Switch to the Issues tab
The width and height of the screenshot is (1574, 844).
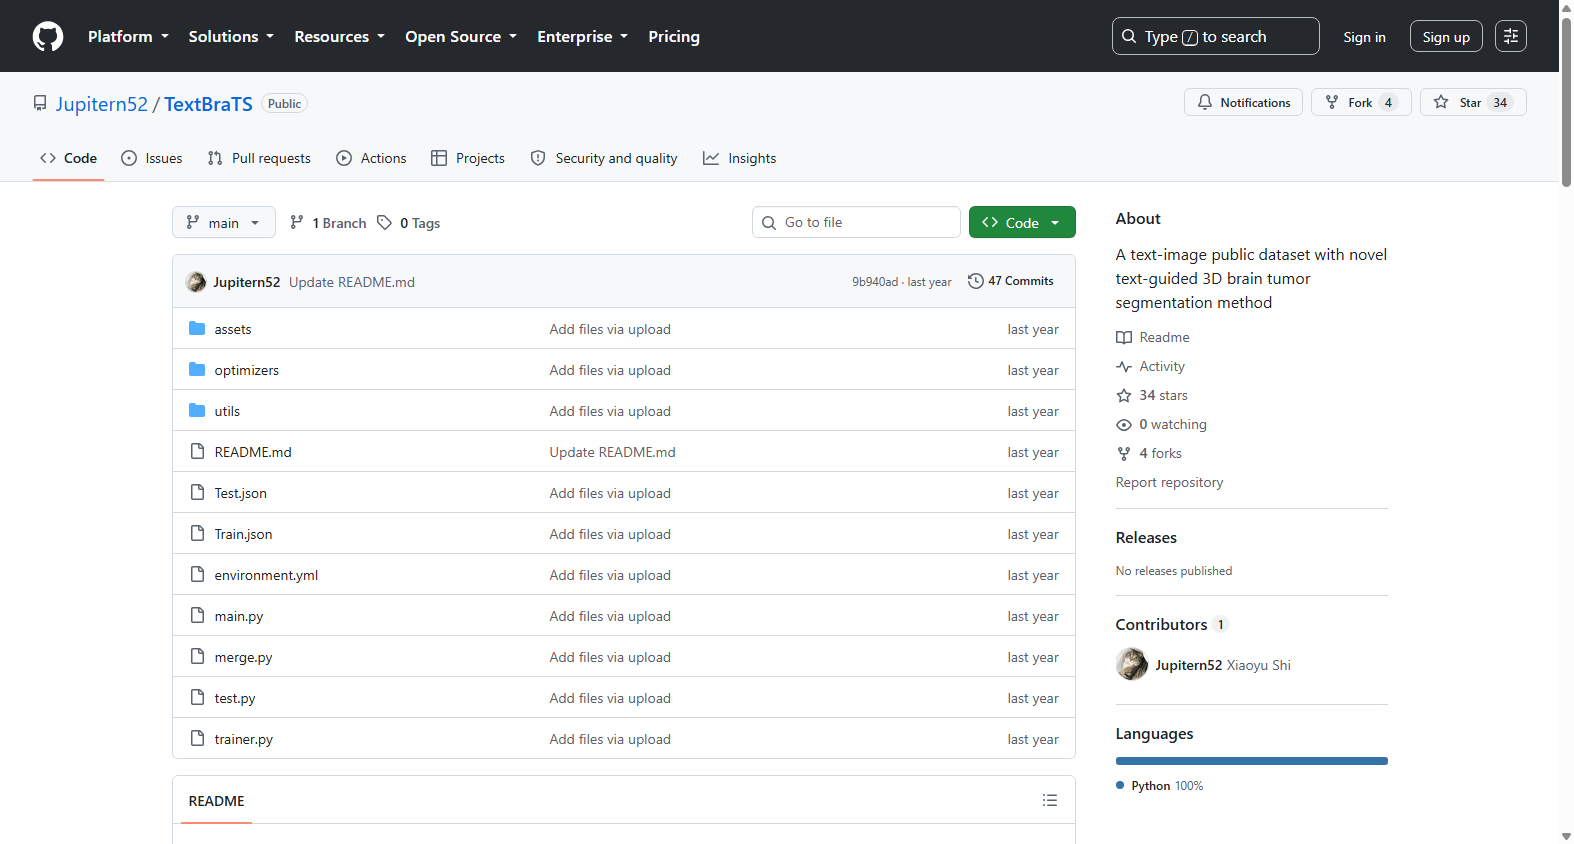point(152,159)
